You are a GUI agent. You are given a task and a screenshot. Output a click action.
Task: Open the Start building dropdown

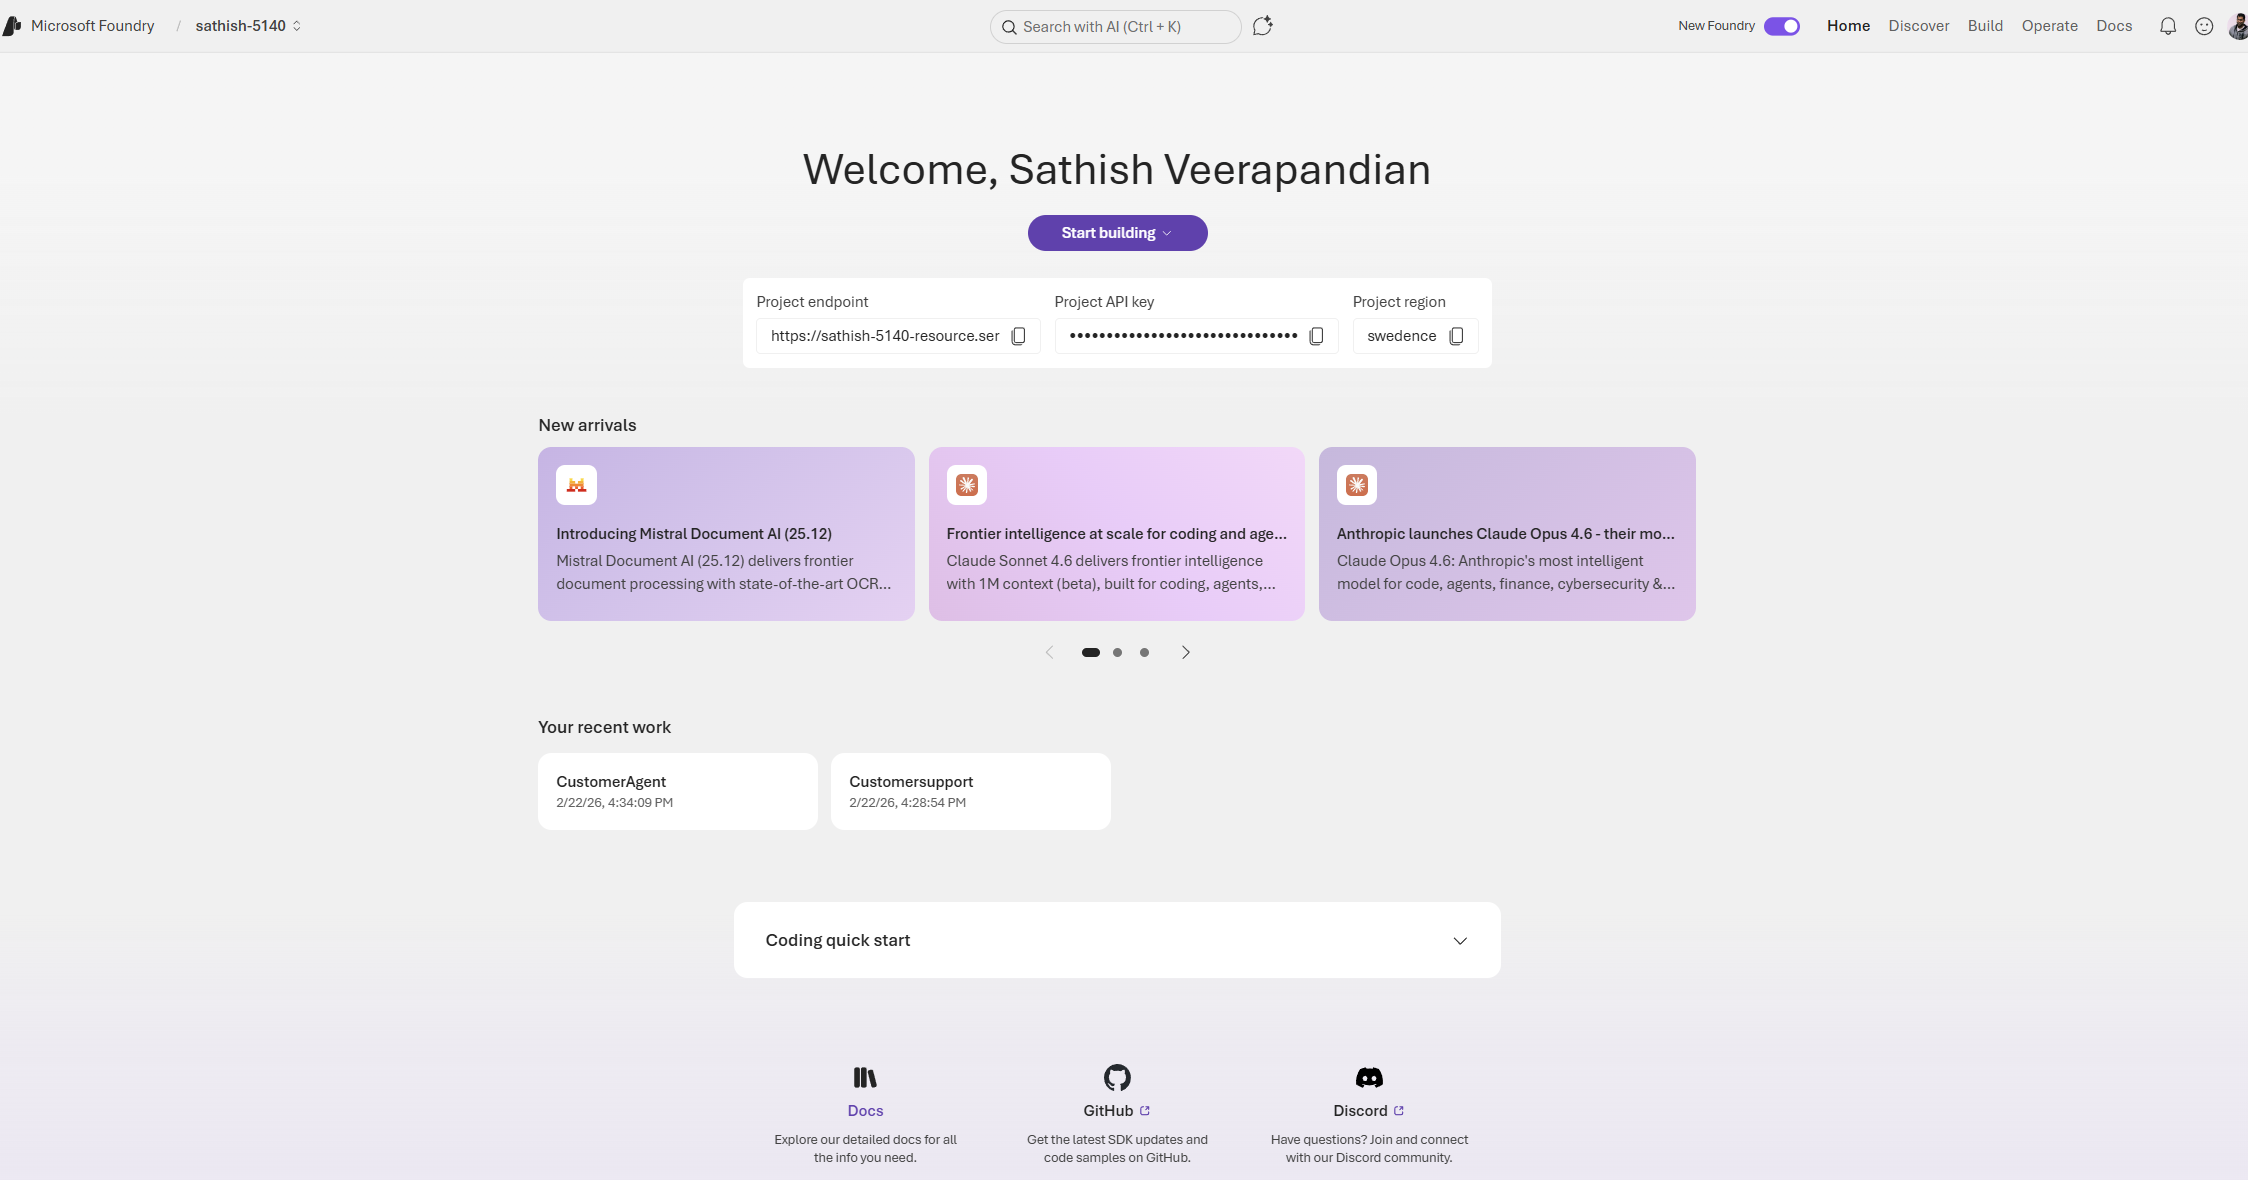(1117, 233)
